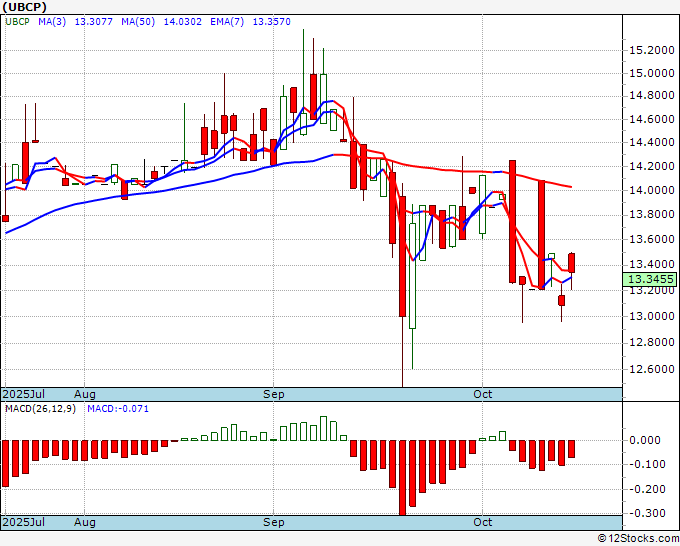The width and height of the screenshot is (680, 546).
Task: Click the MA(3) value 13.3077
Action: [93, 22]
